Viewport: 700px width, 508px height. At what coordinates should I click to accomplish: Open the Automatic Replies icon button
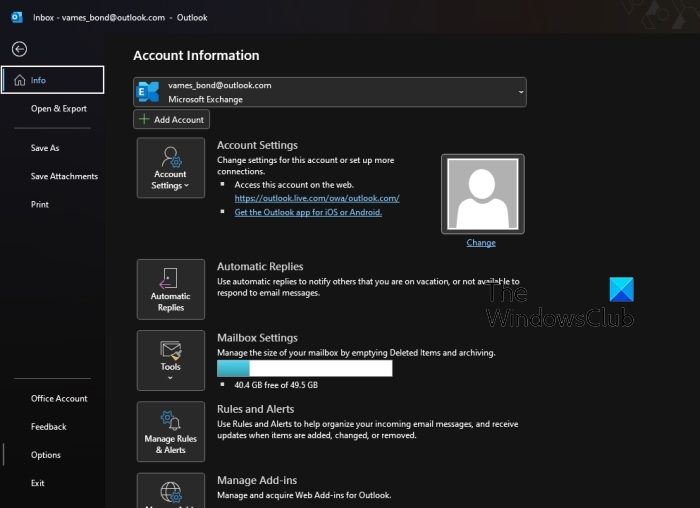[x=170, y=289]
